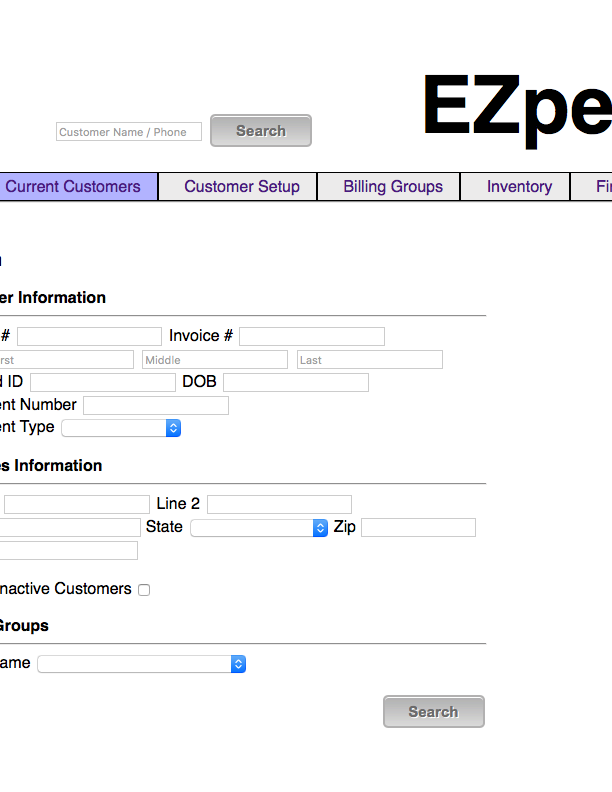Open the State dropdown
This screenshot has width=612, height=792.
pos(259,528)
